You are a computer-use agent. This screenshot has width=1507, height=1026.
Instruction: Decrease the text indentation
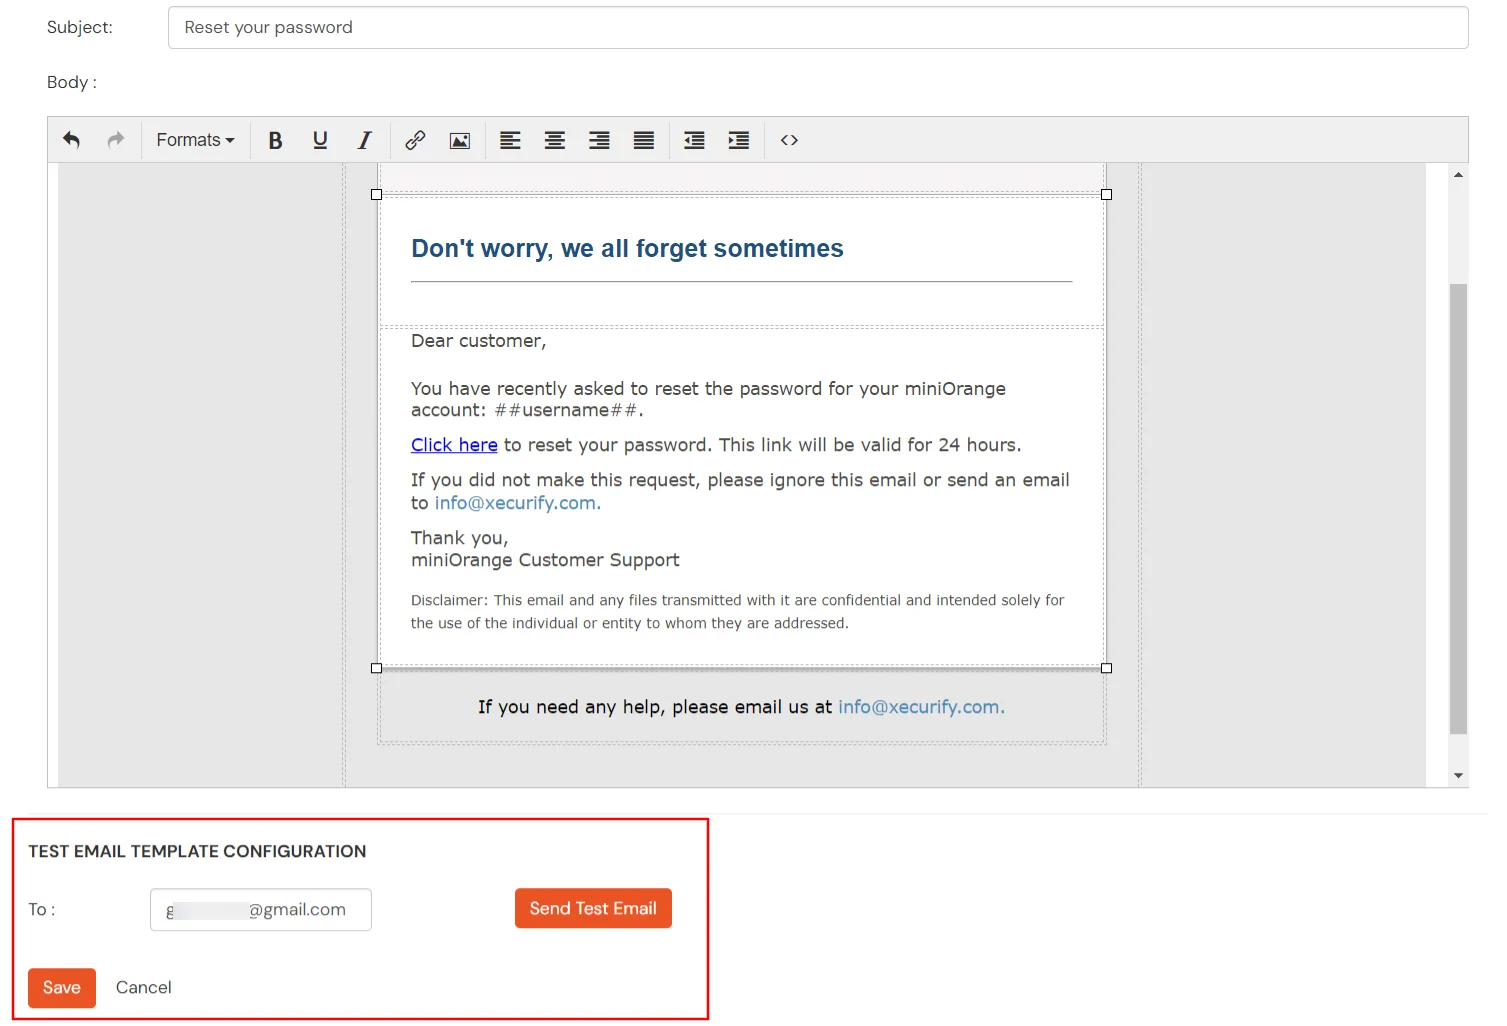[693, 140]
